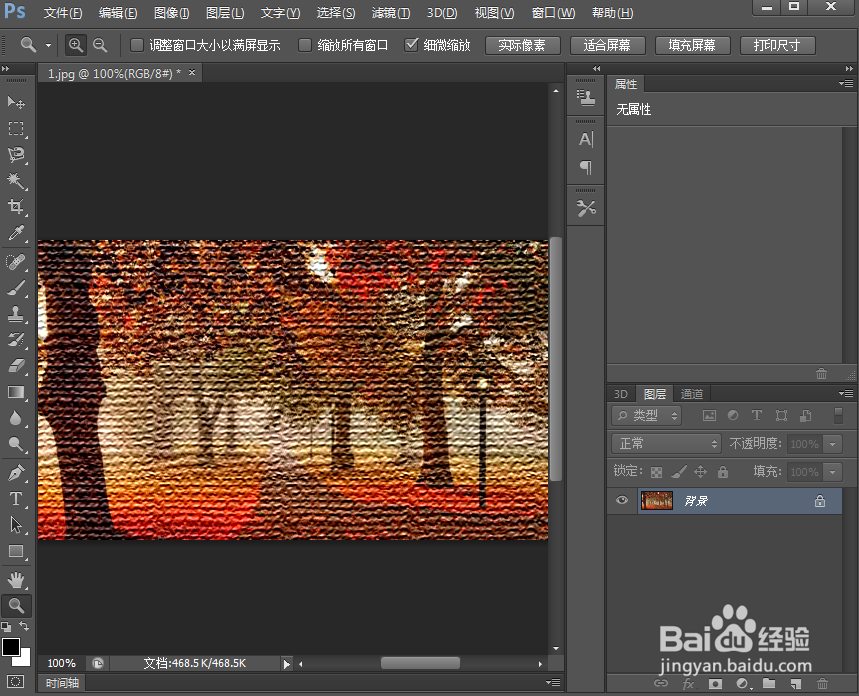Select the Crop tool
Viewport: 859px width, 696px height.
point(16,207)
